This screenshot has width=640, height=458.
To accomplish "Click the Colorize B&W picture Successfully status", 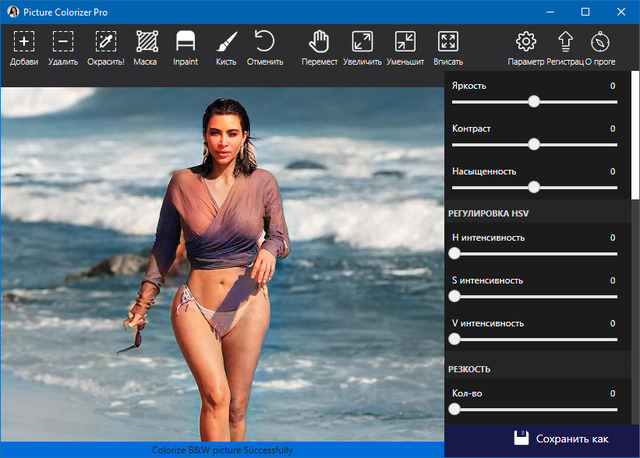I will (x=222, y=450).
